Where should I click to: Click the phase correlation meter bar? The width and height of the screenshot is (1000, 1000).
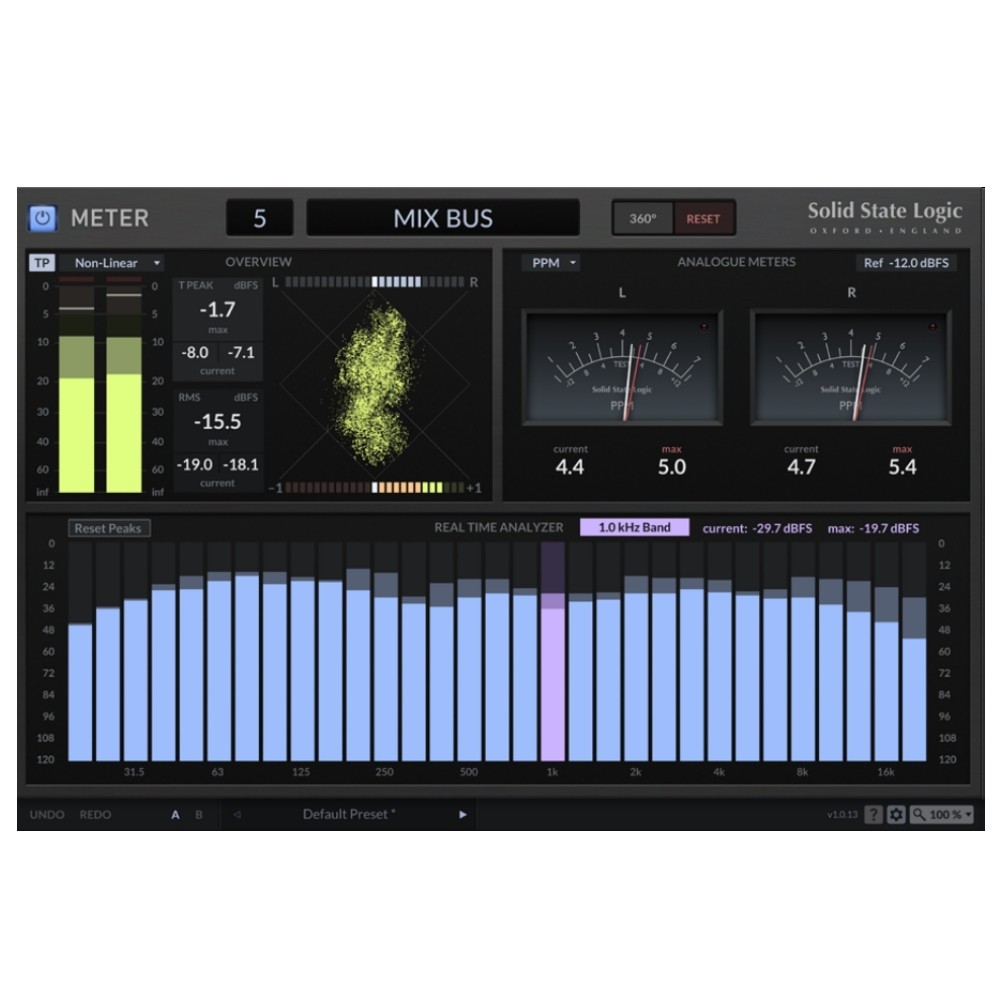pyautogui.click(x=375, y=488)
